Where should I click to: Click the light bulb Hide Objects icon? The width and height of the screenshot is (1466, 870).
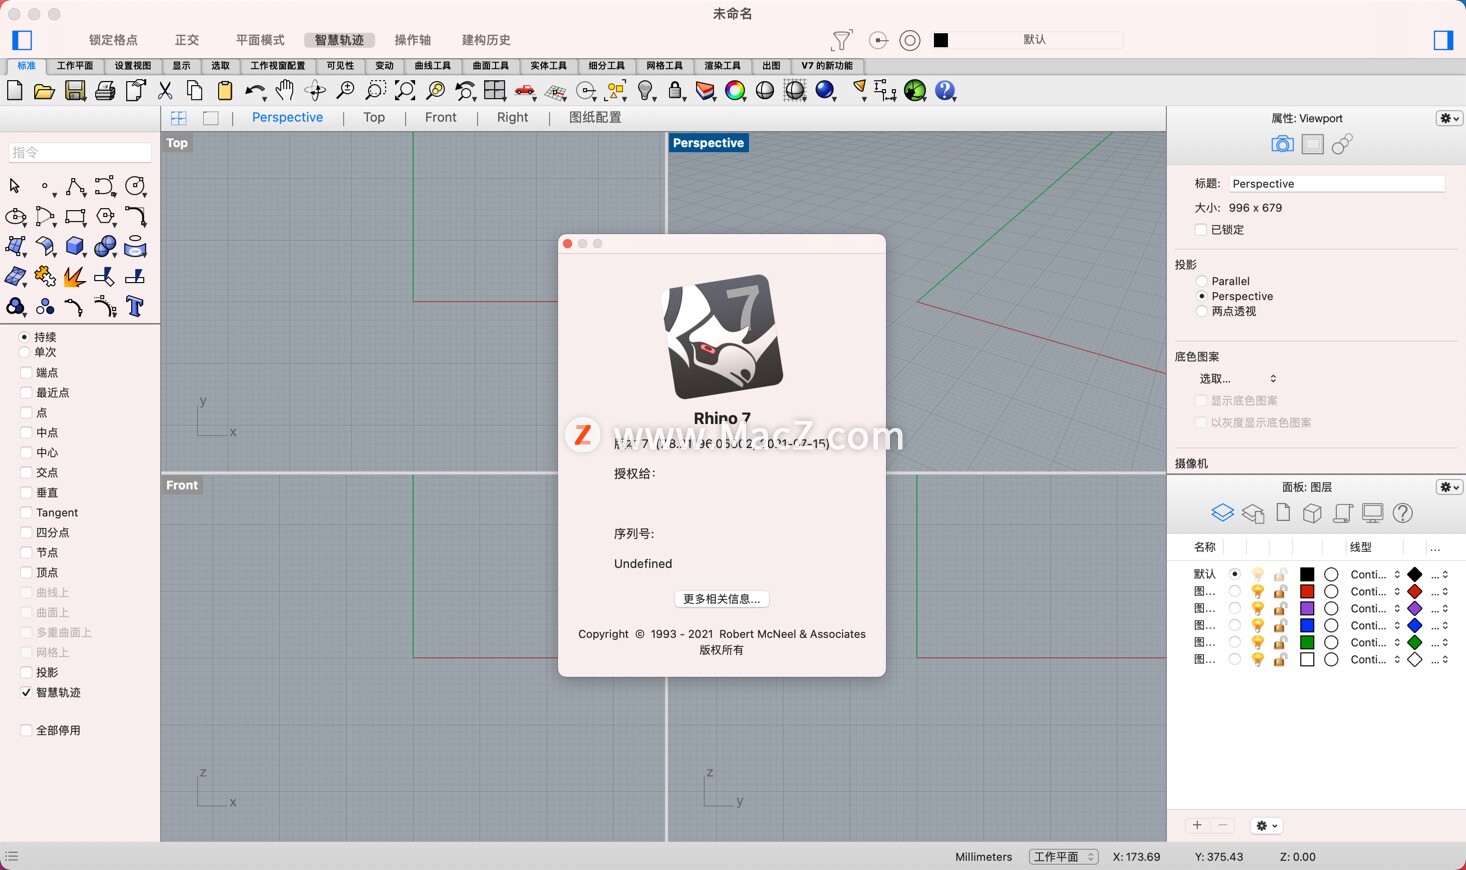pyautogui.click(x=646, y=91)
